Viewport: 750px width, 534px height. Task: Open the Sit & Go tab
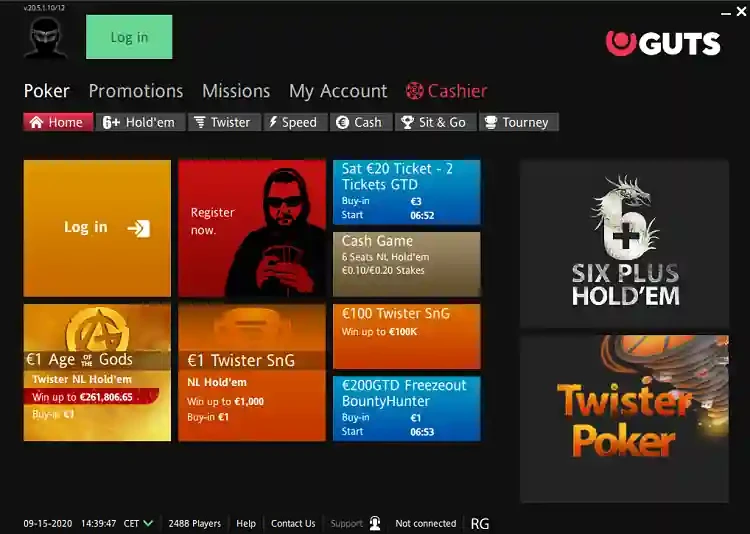(433, 122)
